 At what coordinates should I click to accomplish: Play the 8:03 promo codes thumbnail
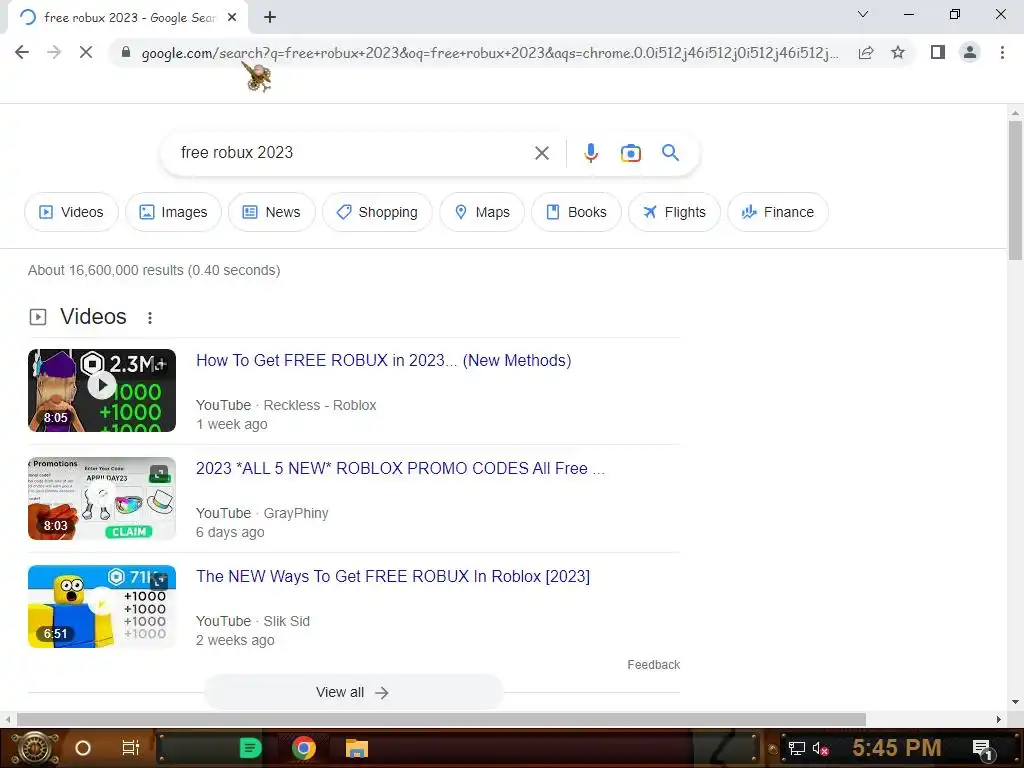point(102,498)
